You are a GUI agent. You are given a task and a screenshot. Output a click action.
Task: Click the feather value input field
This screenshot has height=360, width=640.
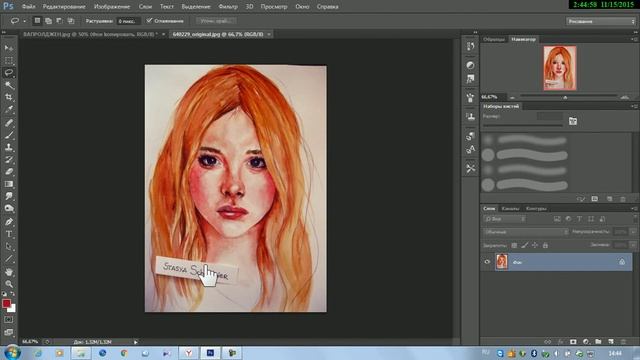pos(128,21)
